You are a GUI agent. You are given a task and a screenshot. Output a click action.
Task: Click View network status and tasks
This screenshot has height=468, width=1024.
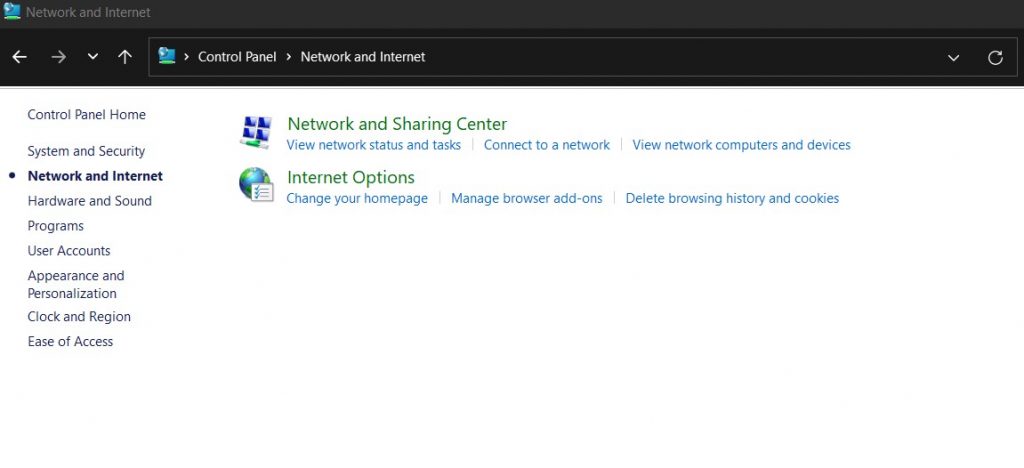coord(373,145)
